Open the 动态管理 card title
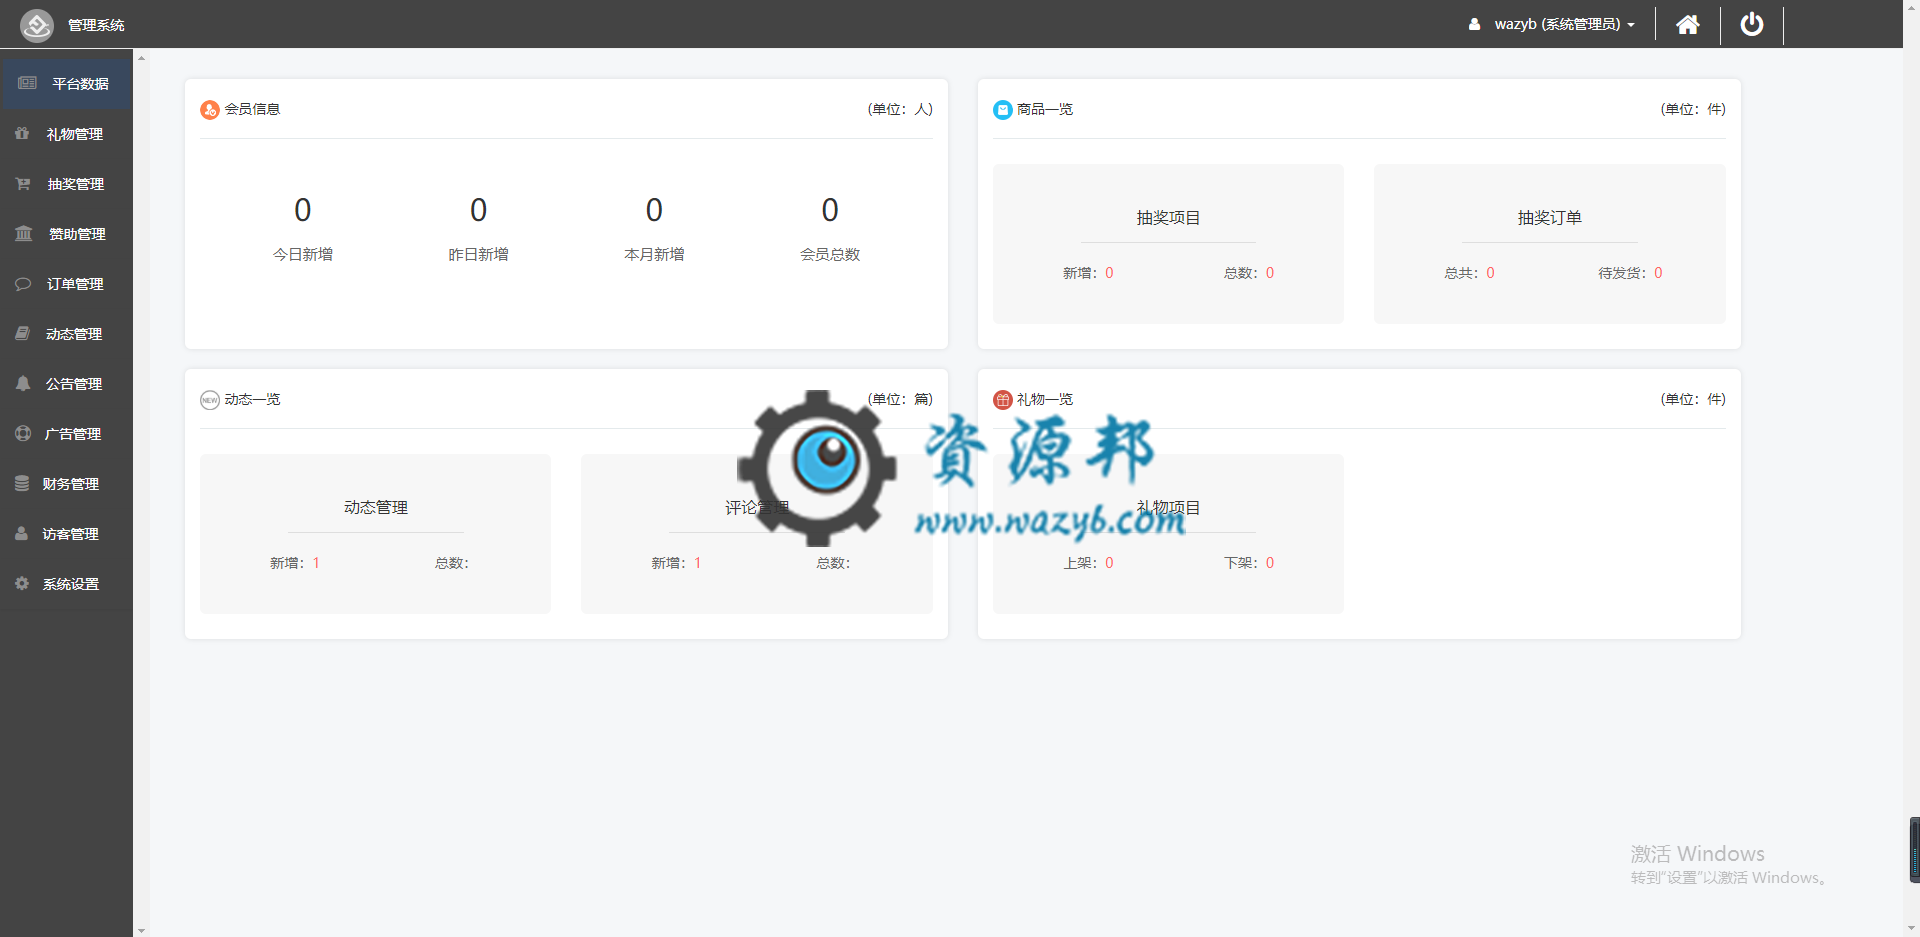1920x937 pixels. (375, 508)
